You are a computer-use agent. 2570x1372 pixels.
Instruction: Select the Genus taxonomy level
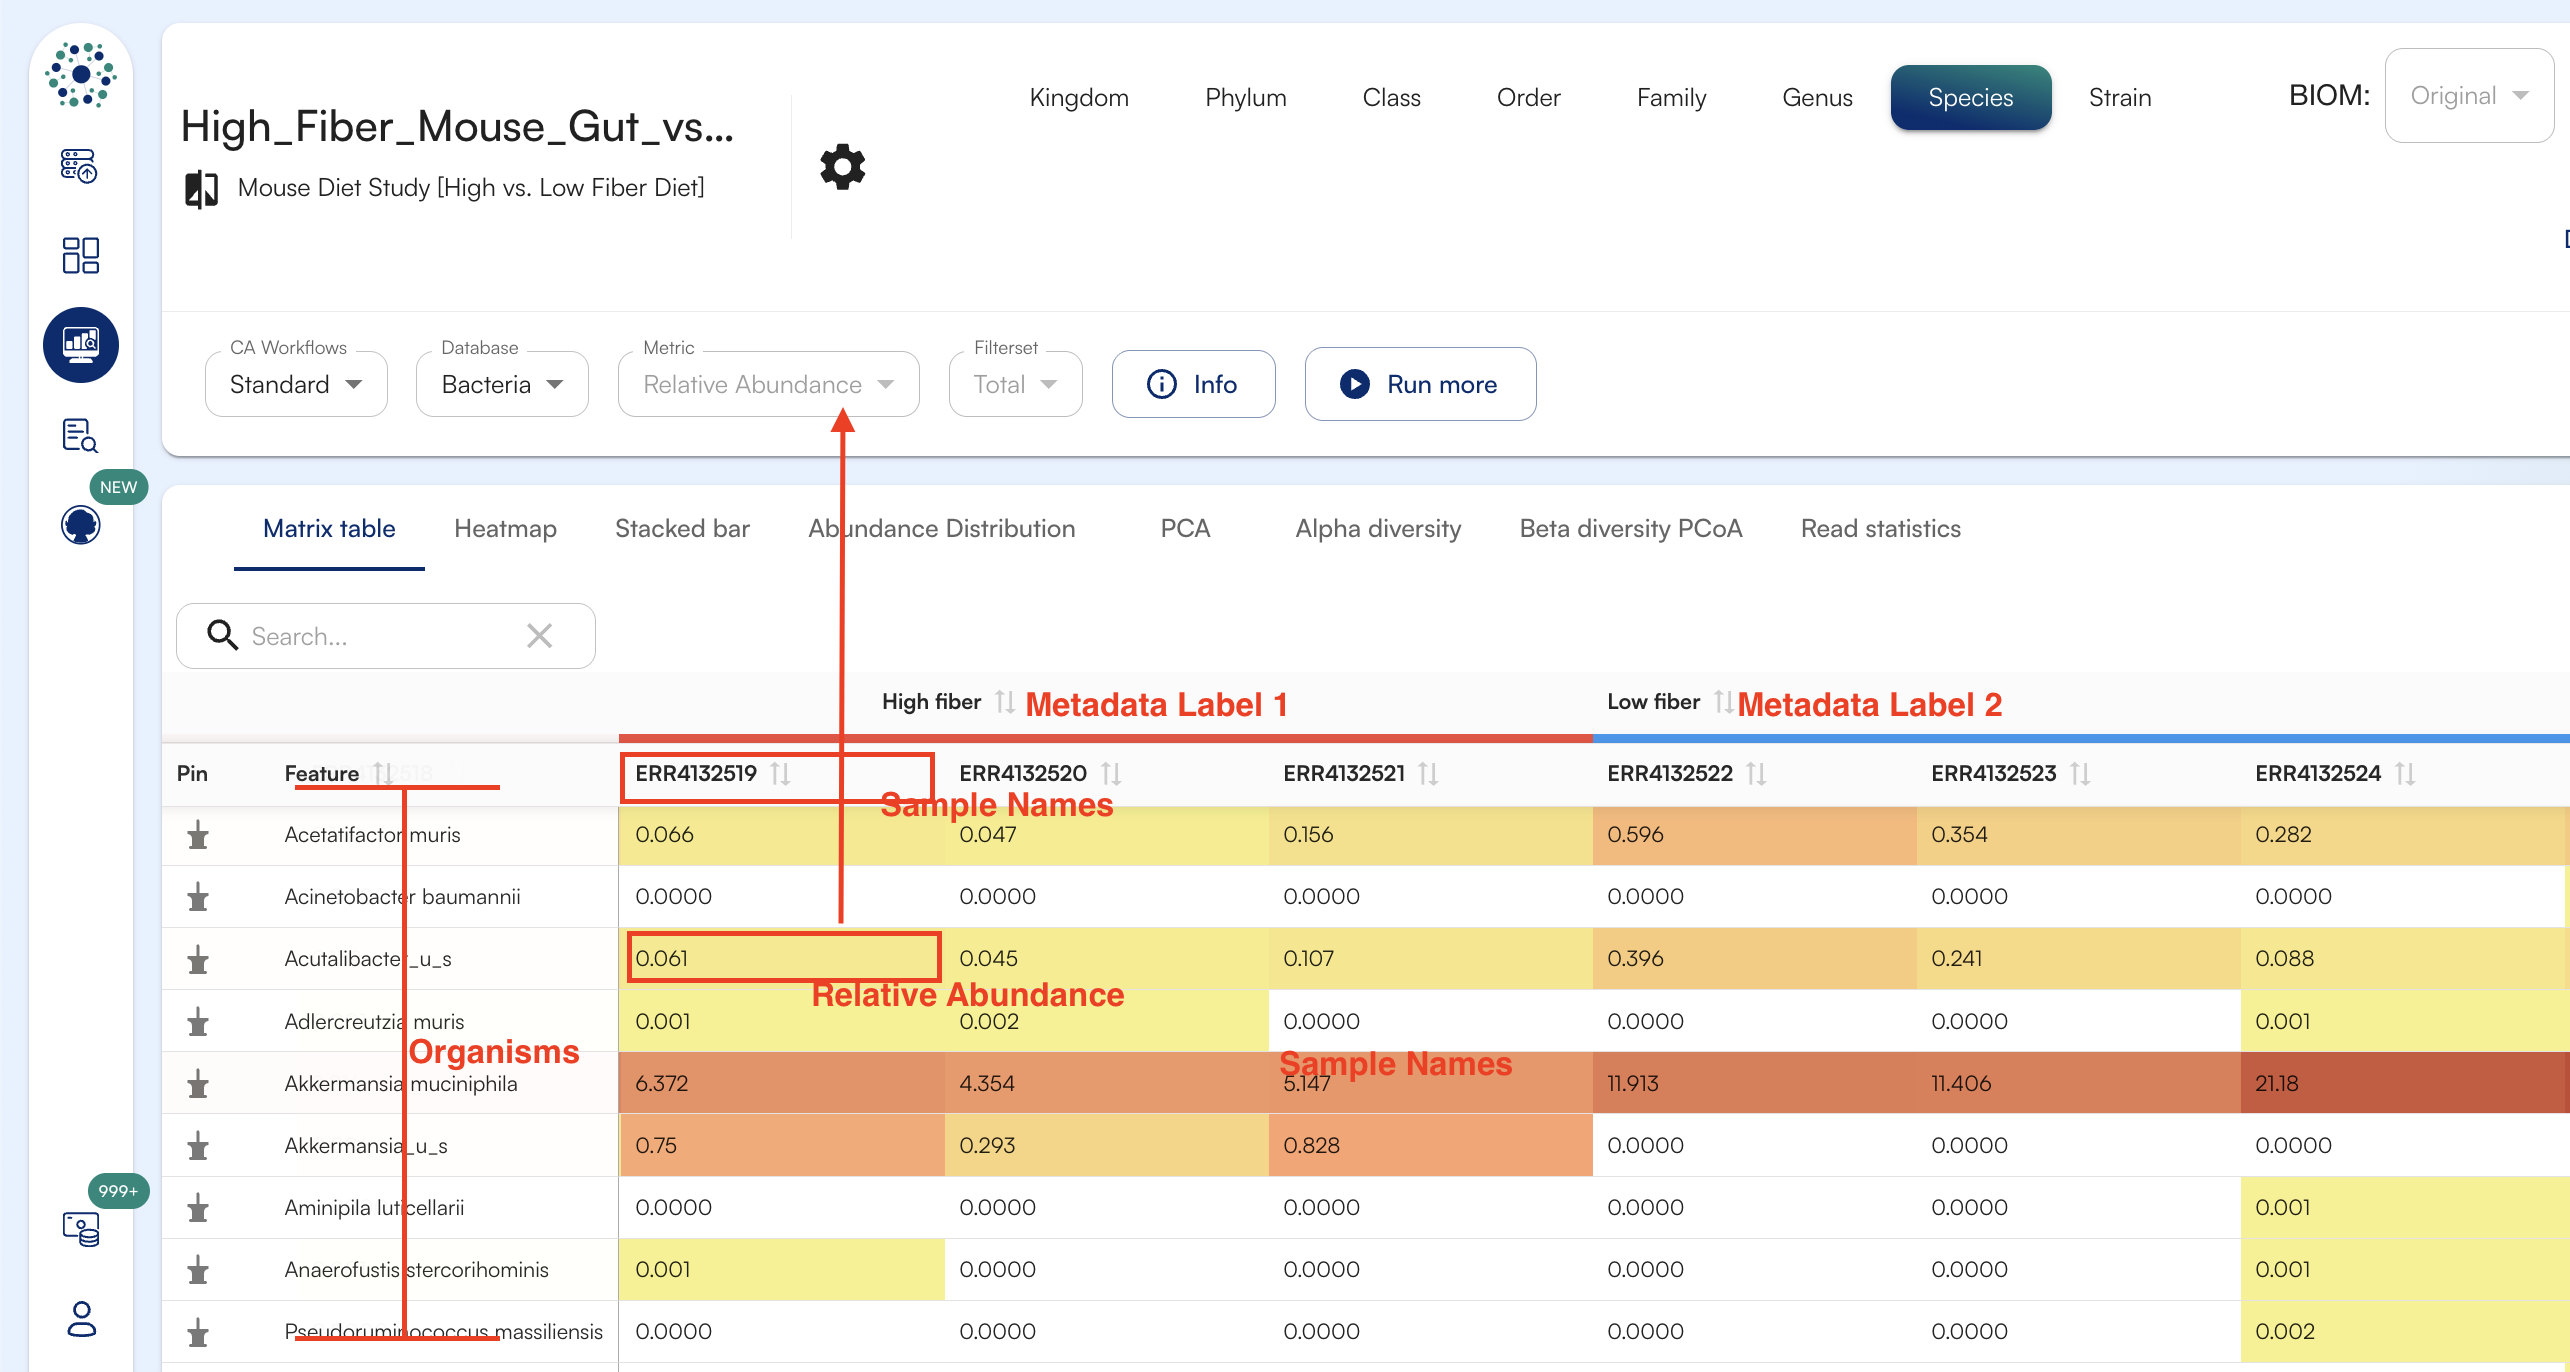(1817, 97)
